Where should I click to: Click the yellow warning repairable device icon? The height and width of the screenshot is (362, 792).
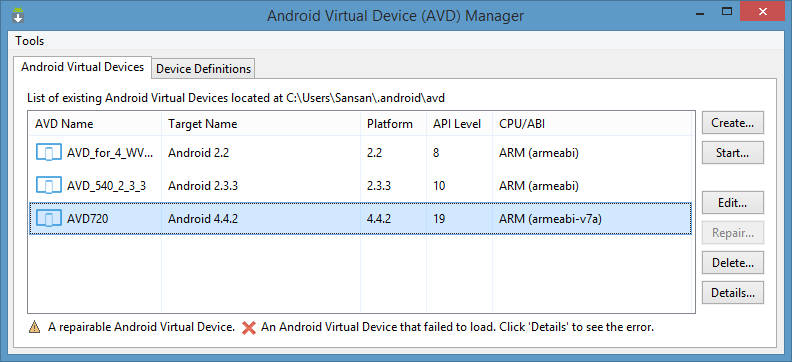[x=34, y=327]
